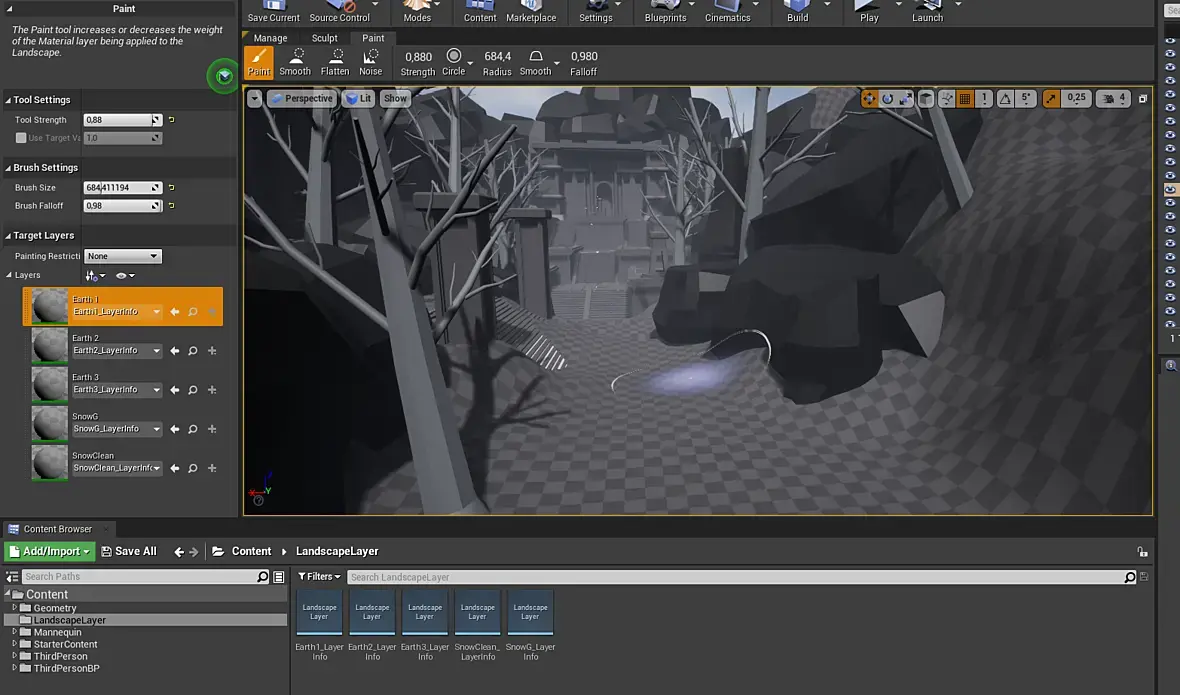Open the Earth1_LayerInfo layer dropdown
Image resolution: width=1180 pixels, height=695 pixels.
[116, 312]
